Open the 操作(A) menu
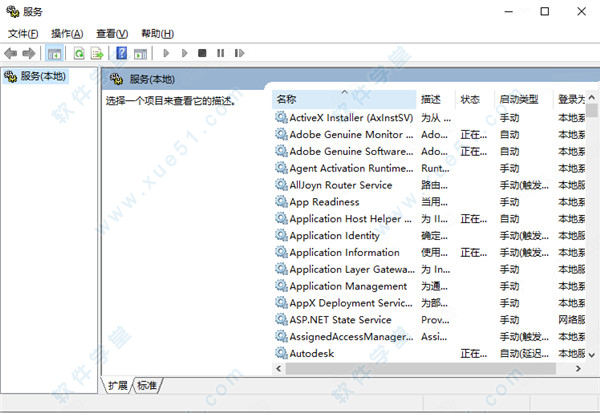 click(x=67, y=34)
